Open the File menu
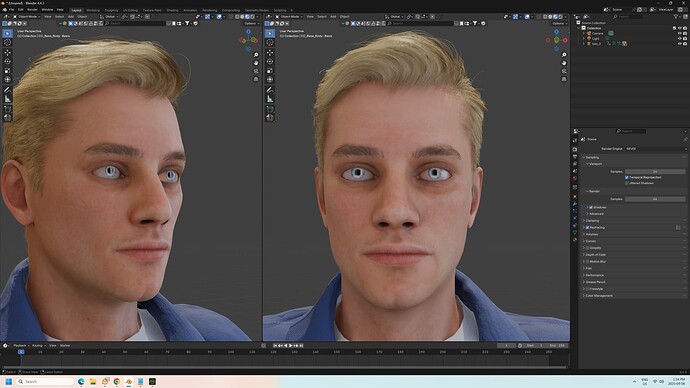This screenshot has width=690, height=388. coord(11,10)
